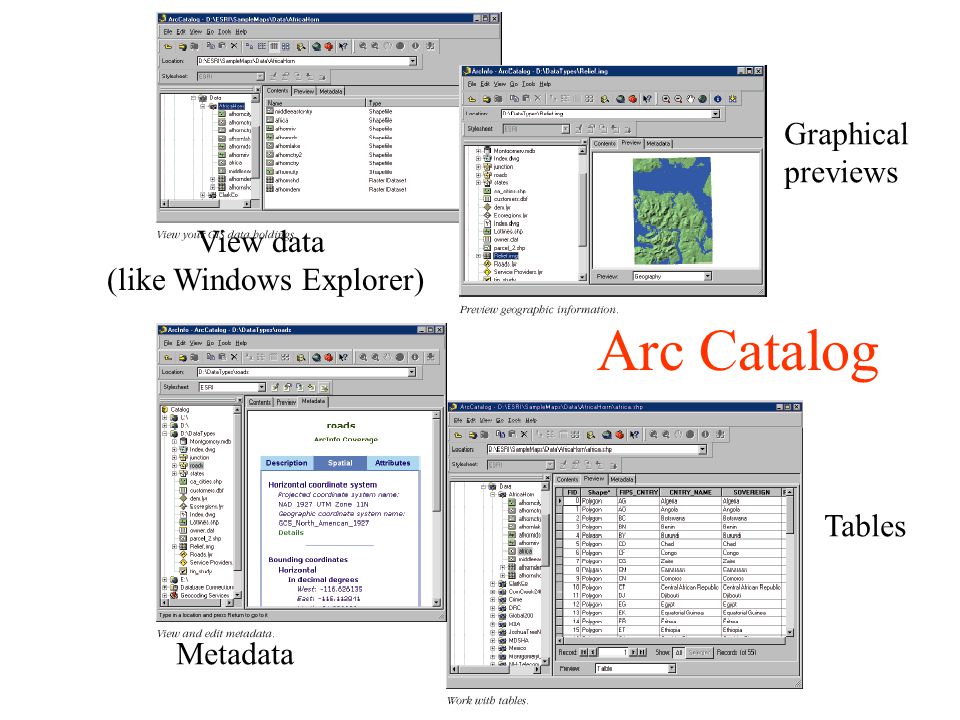Expand the junction node in roads window tree
This screenshot has height=720, width=960.
[x=174, y=457]
